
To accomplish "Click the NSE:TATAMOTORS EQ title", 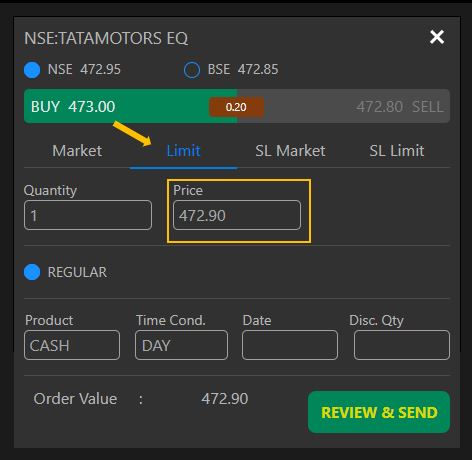I will (106, 38).
